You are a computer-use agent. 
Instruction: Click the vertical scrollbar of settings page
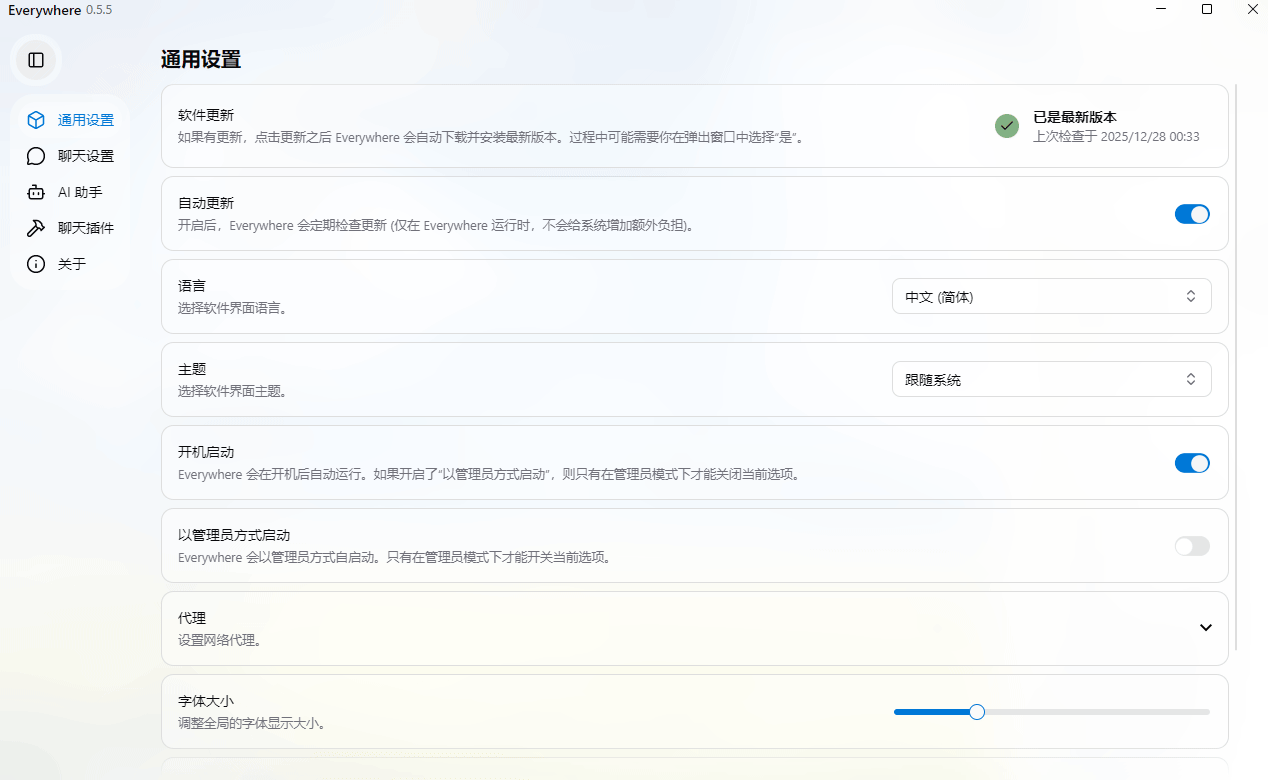pos(1237,367)
